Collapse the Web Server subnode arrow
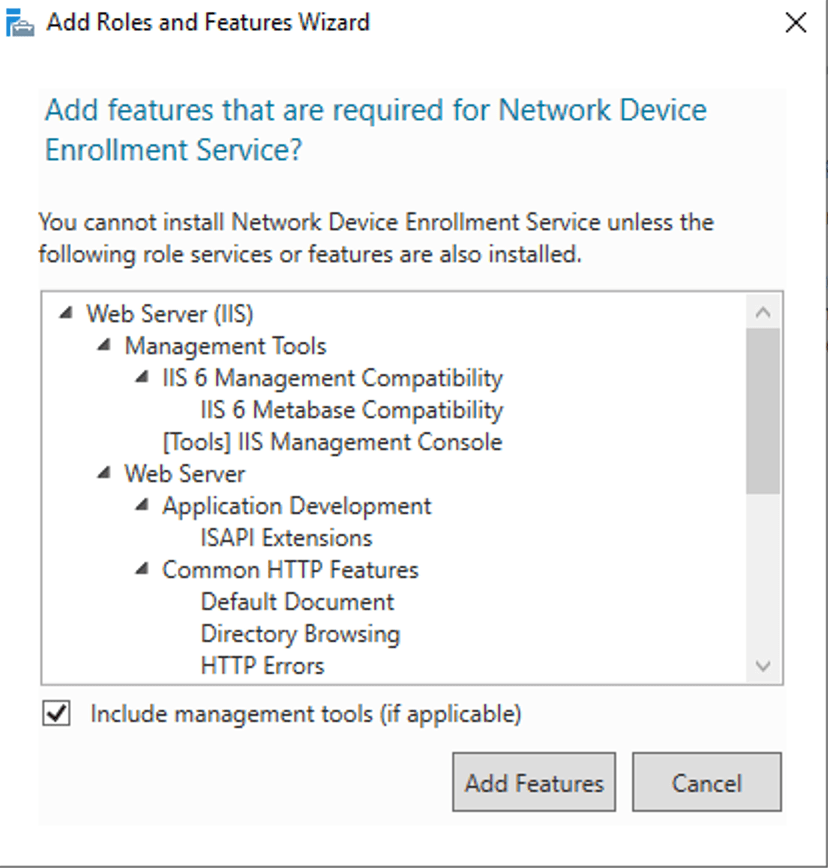 pos(104,474)
